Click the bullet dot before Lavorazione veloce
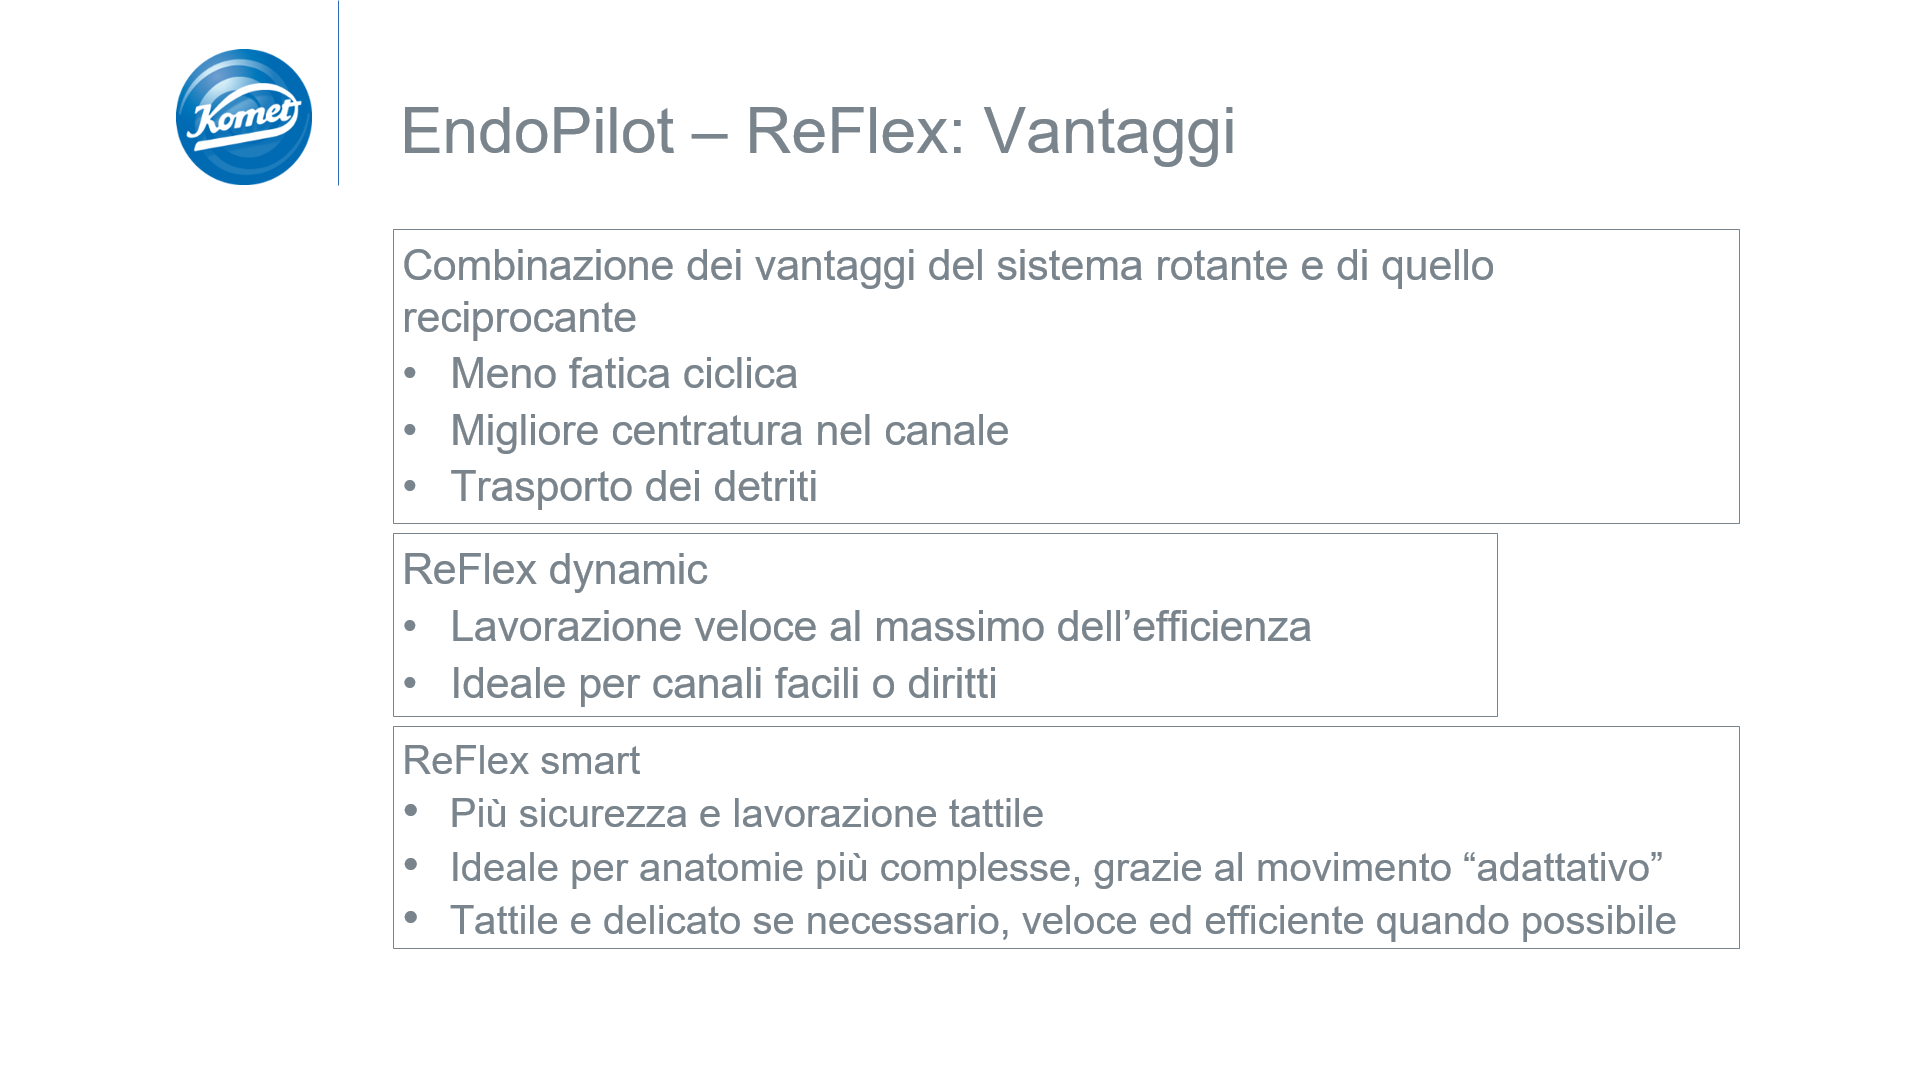Viewport: 1920px width, 1080px height. [410, 627]
